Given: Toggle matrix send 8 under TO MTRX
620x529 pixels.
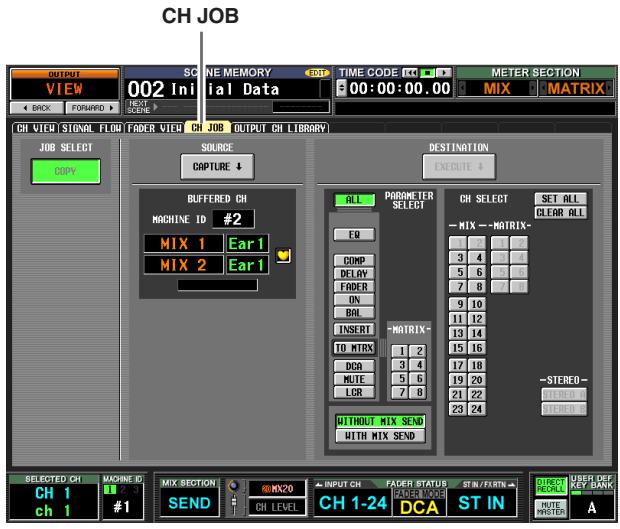Looking at the screenshot, I should [x=418, y=393].
